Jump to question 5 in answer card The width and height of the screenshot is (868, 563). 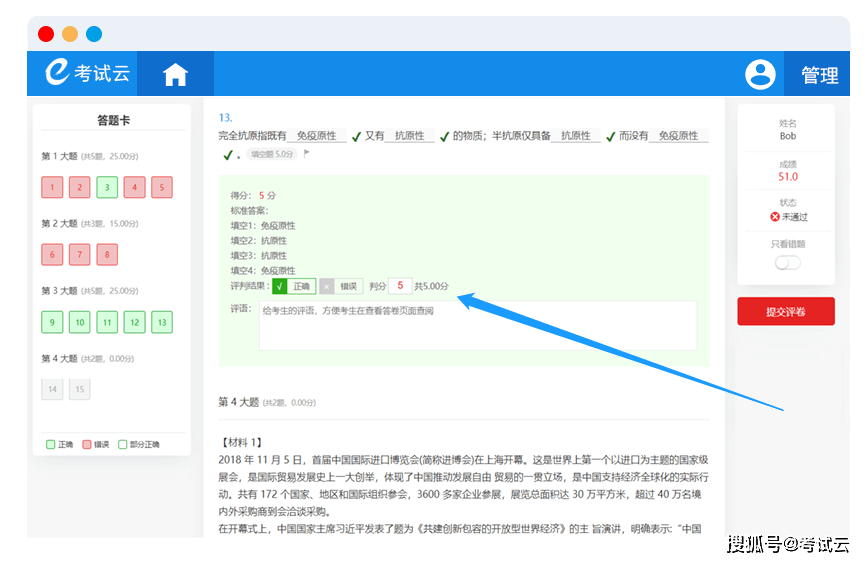162,187
